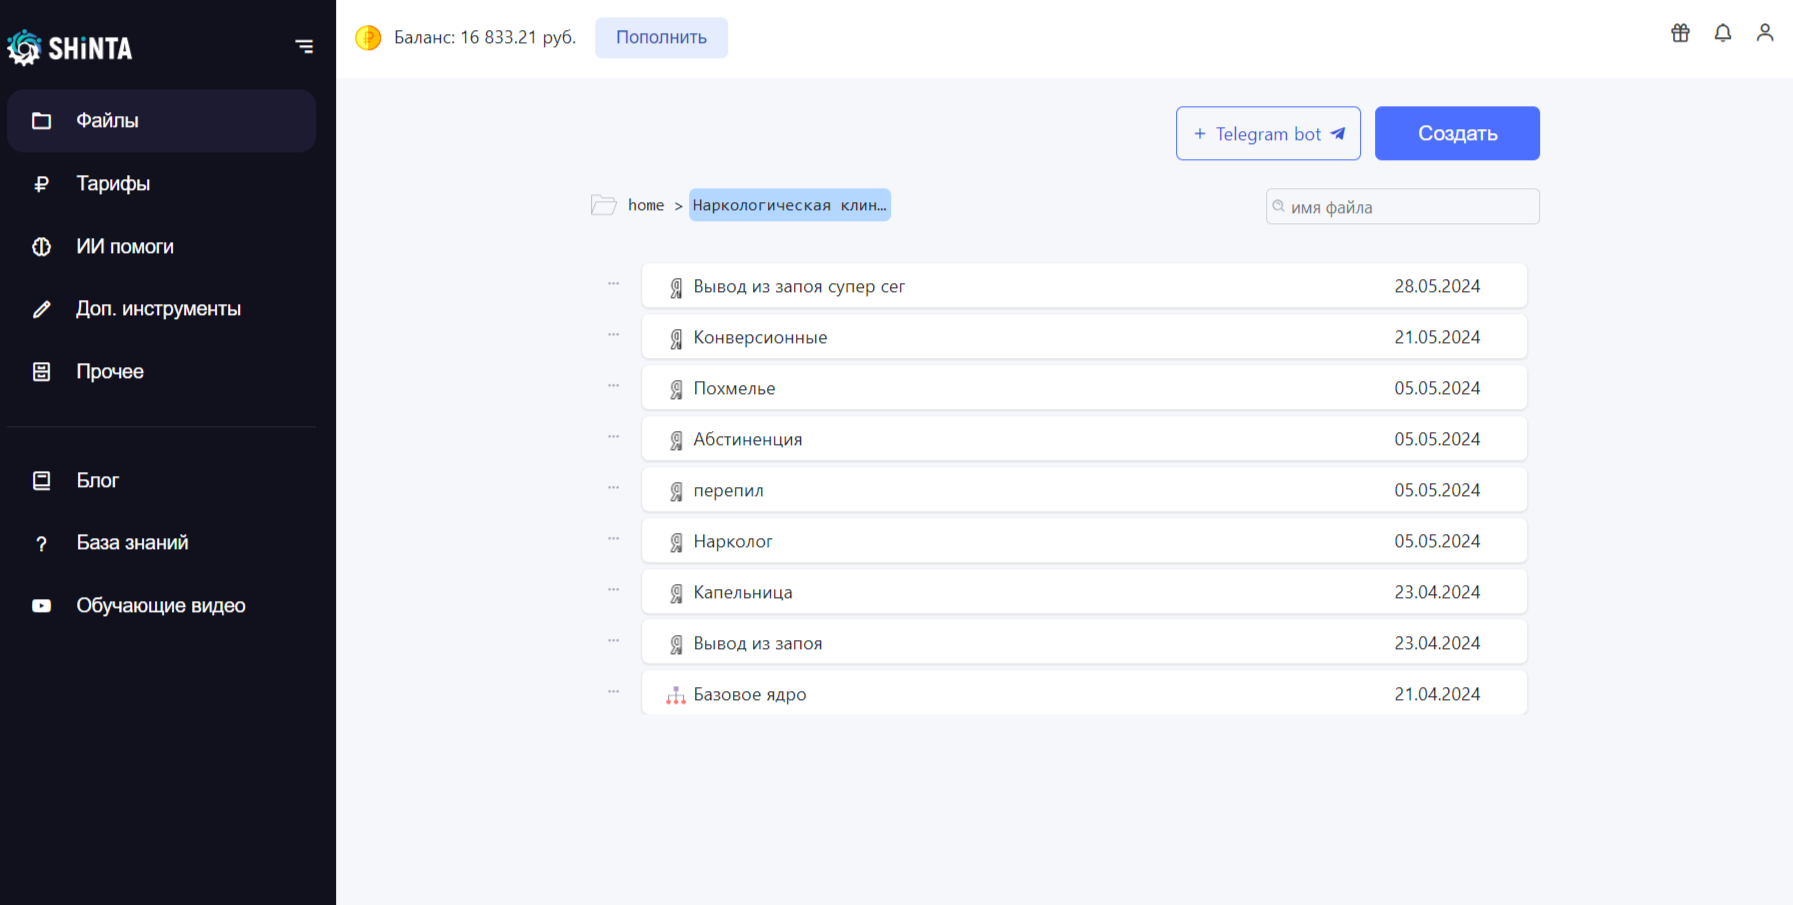Click the Создать button
This screenshot has height=905, width=1793.
pyautogui.click(x=1457, y=133)
